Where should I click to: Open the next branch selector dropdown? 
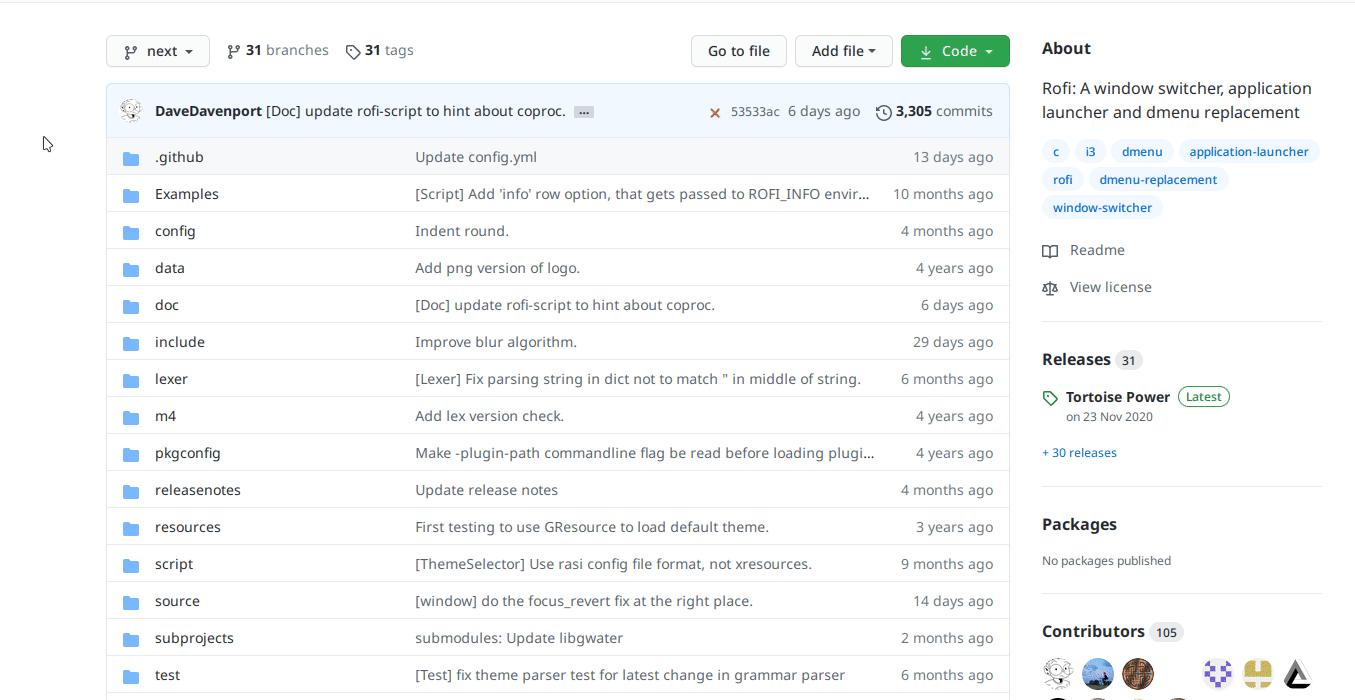(158, 51)
